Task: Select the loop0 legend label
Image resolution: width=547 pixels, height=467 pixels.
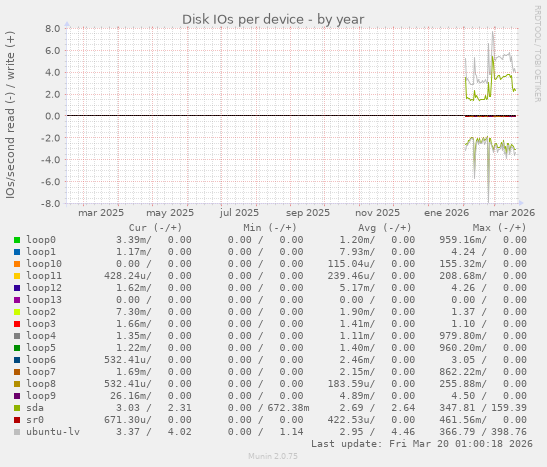Action: (41, 240)
